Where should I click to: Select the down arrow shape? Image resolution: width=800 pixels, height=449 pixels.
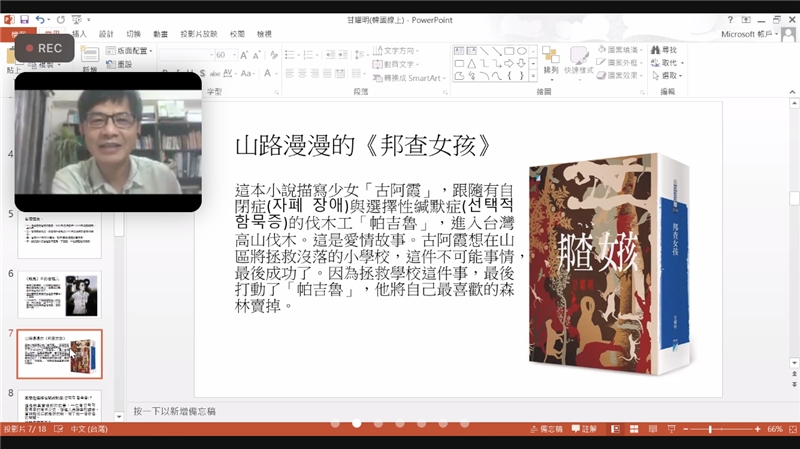(x=521, y=64)
